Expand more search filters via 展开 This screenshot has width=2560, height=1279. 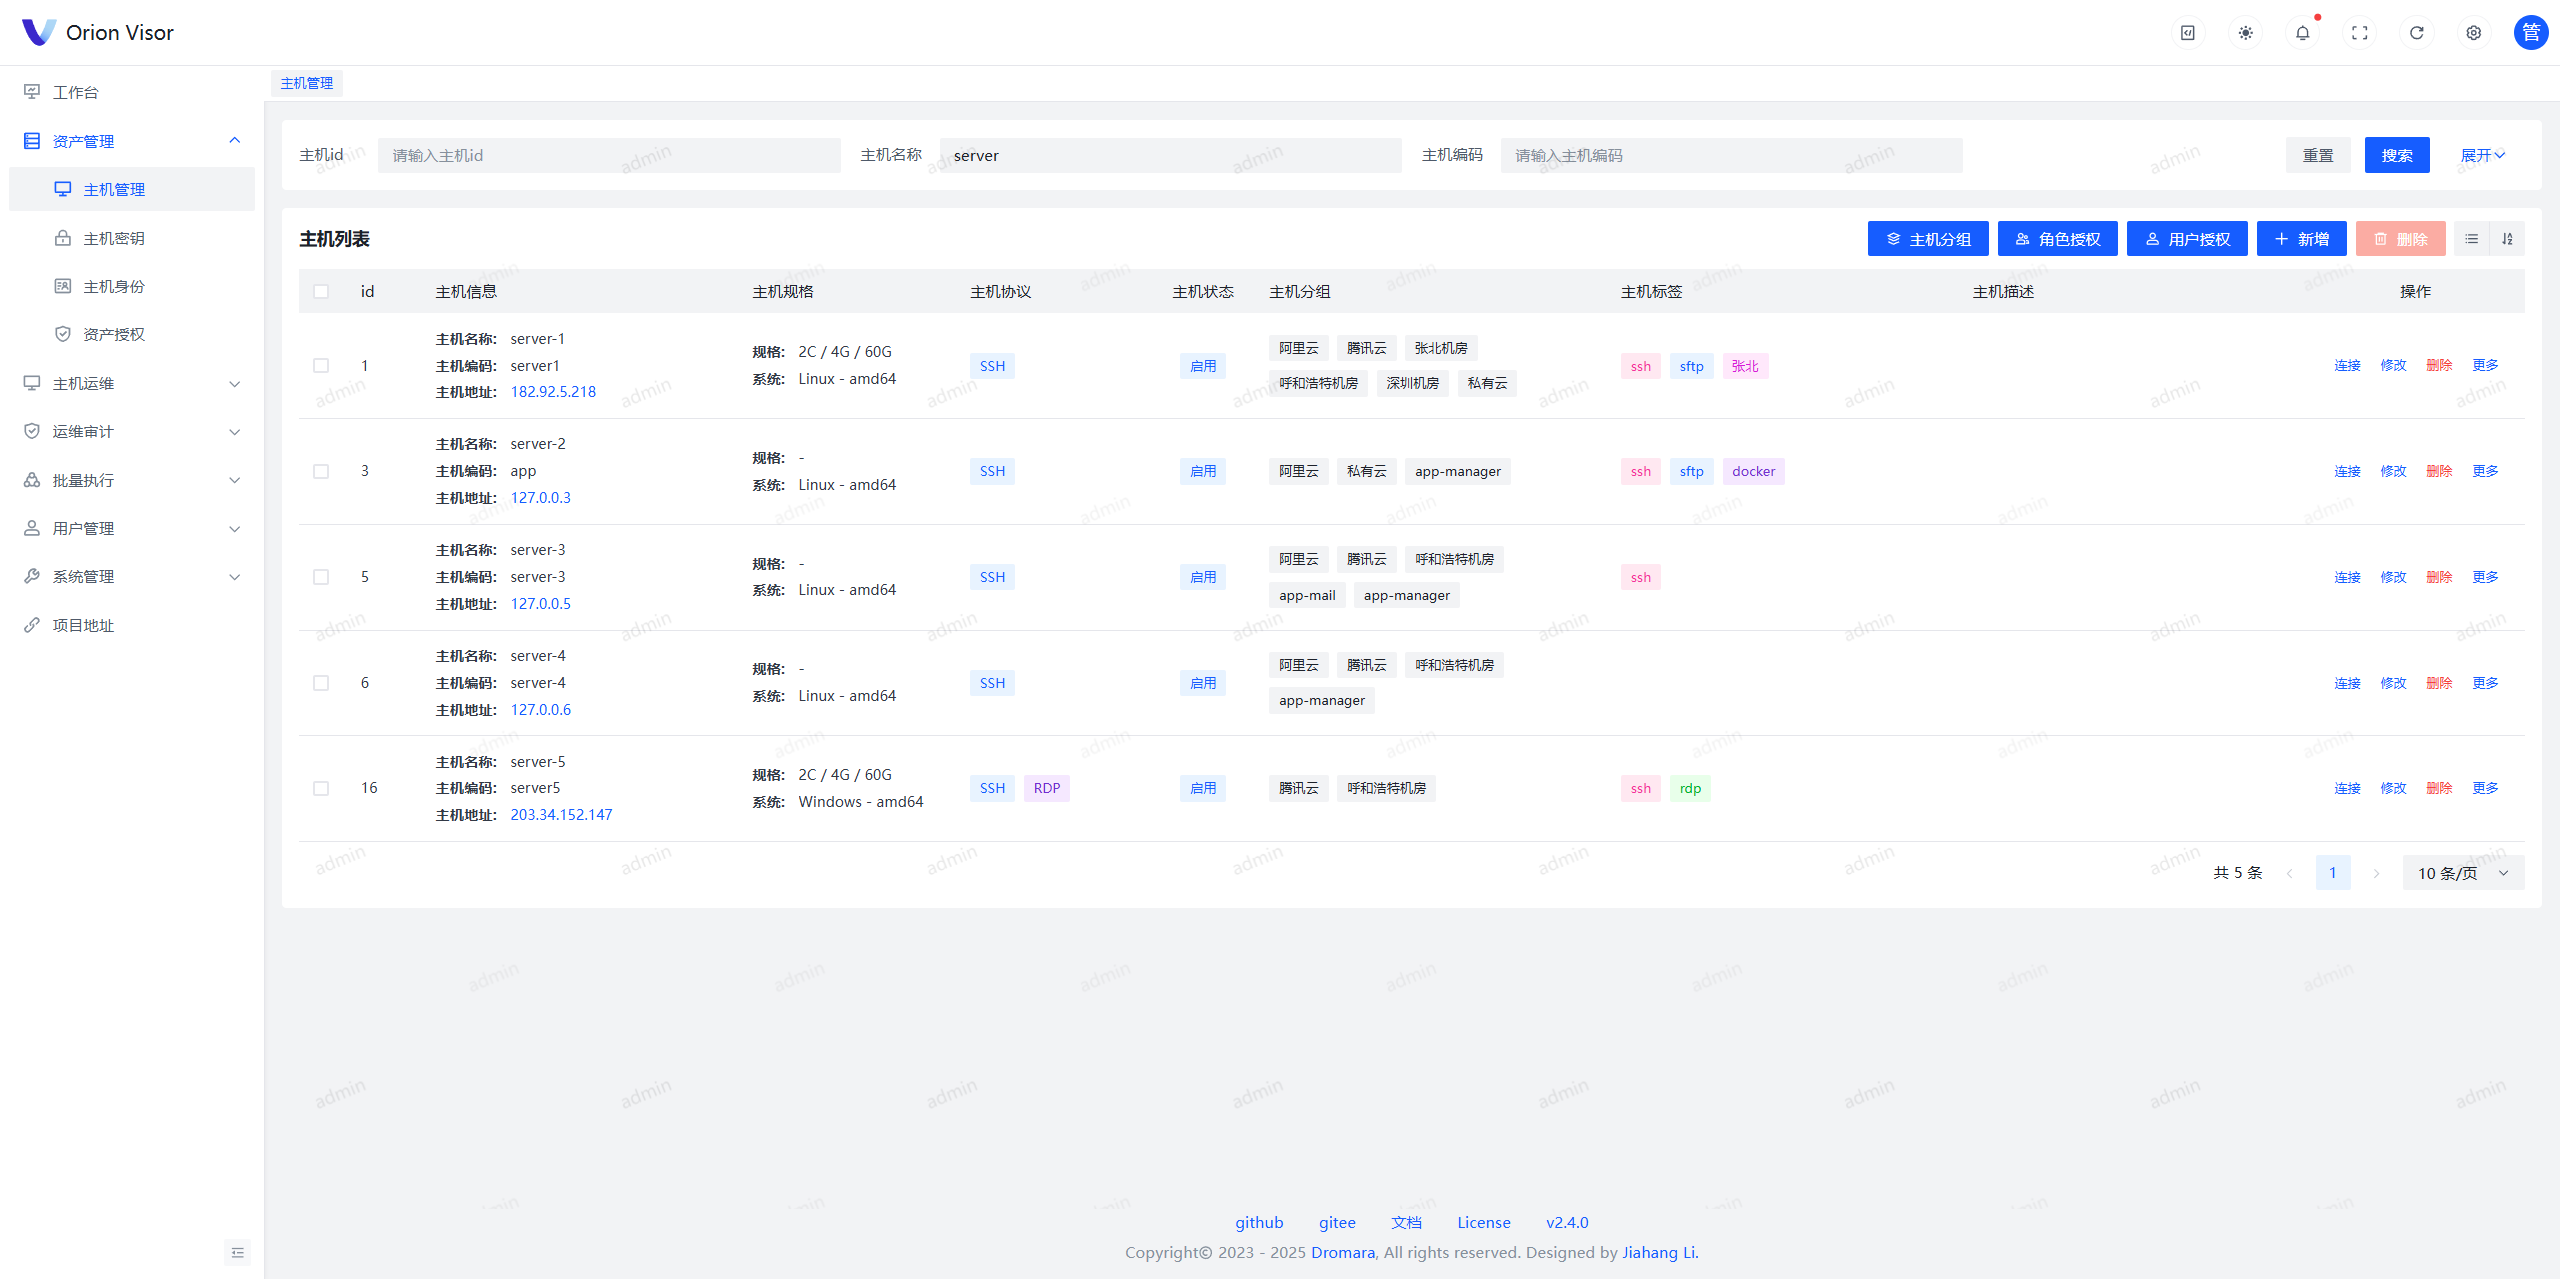pos(2482,155)
